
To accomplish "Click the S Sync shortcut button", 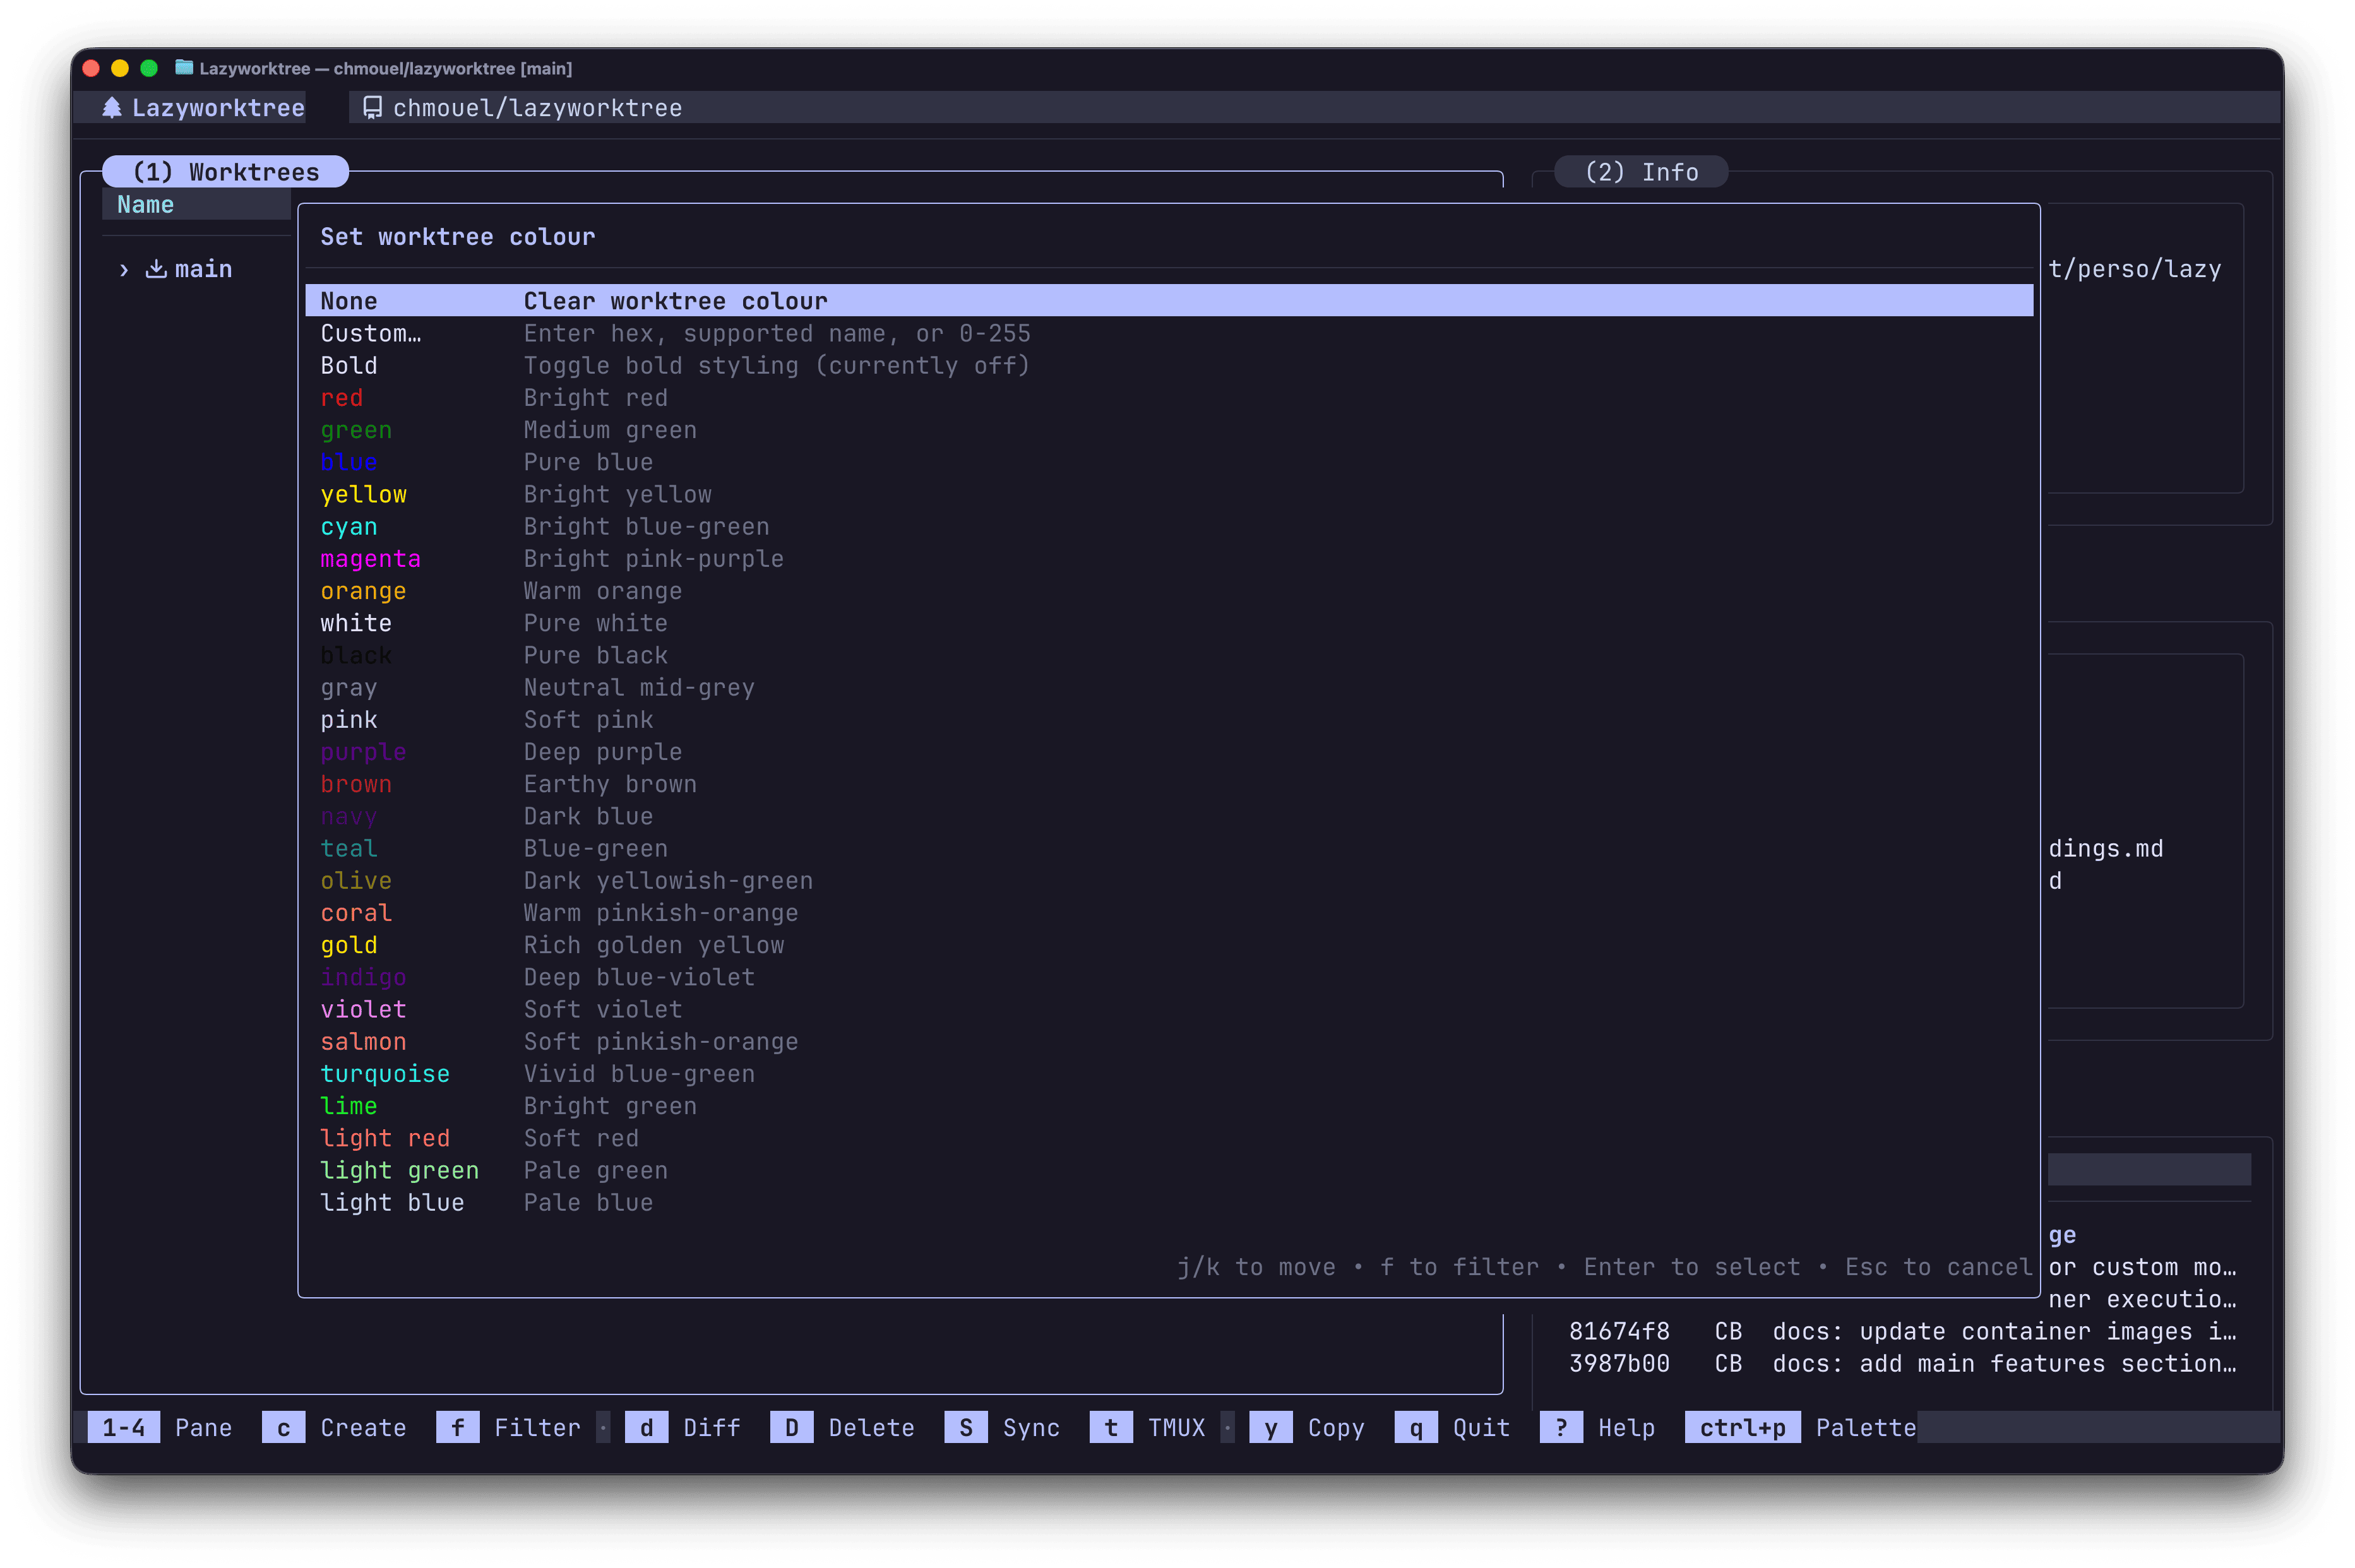I will [966, 1427].
